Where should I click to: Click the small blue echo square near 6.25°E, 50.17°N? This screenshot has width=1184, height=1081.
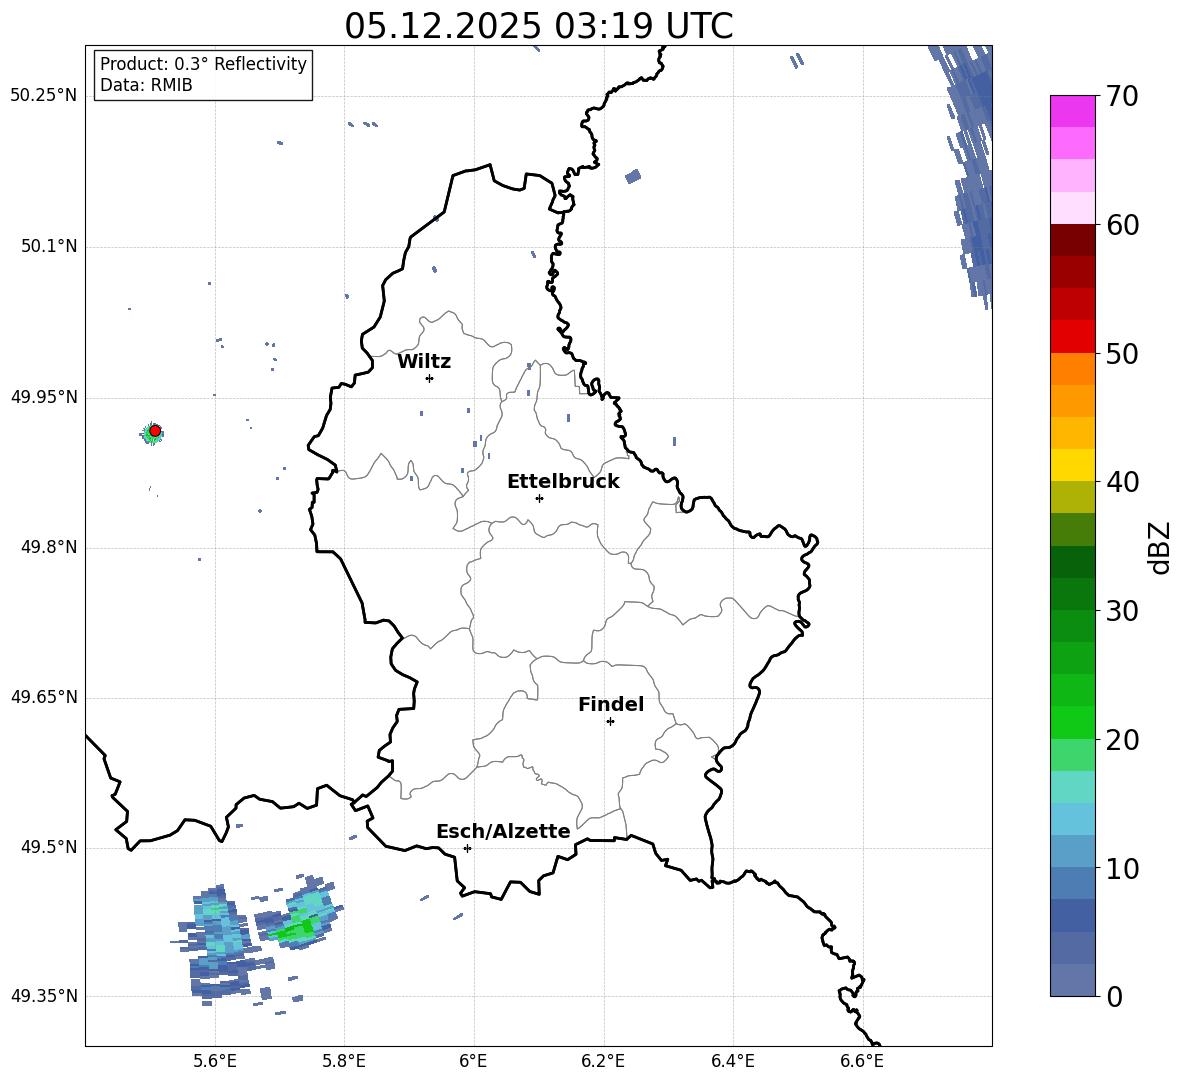coord(633,177)
